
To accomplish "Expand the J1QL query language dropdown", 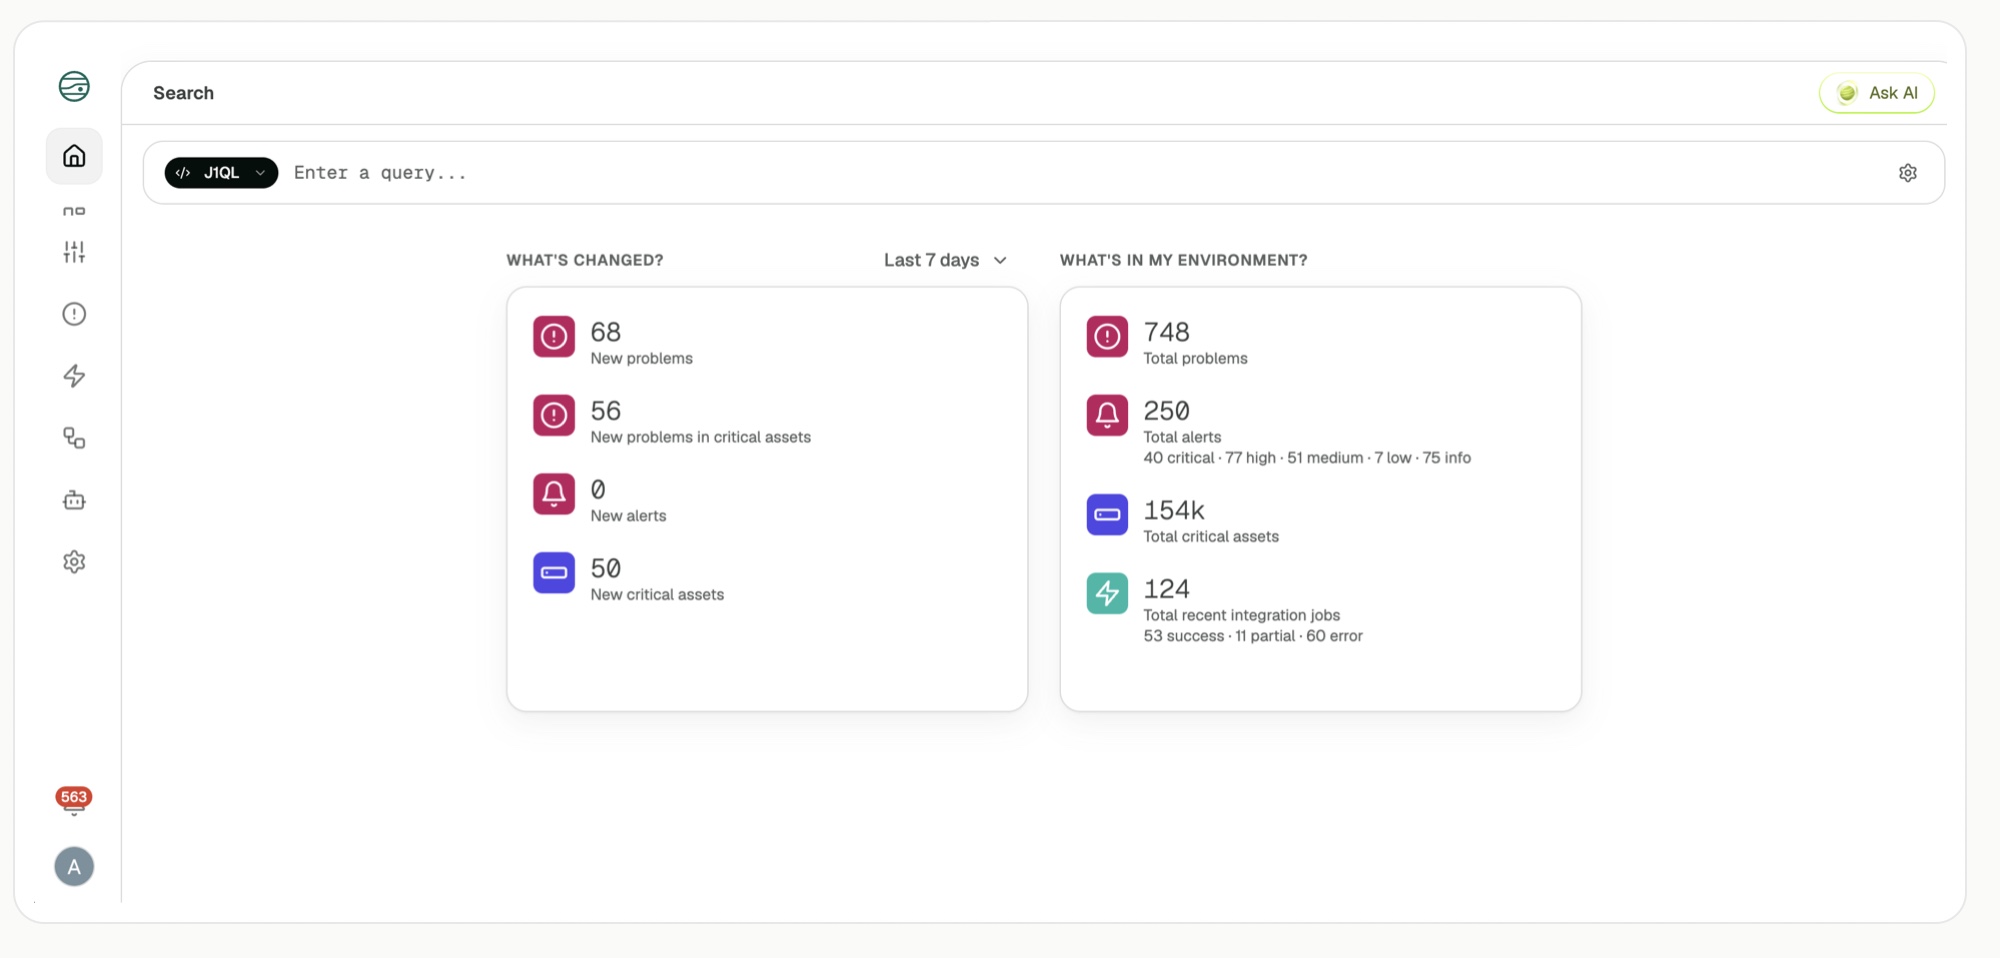I will click(x=221, y=173).
